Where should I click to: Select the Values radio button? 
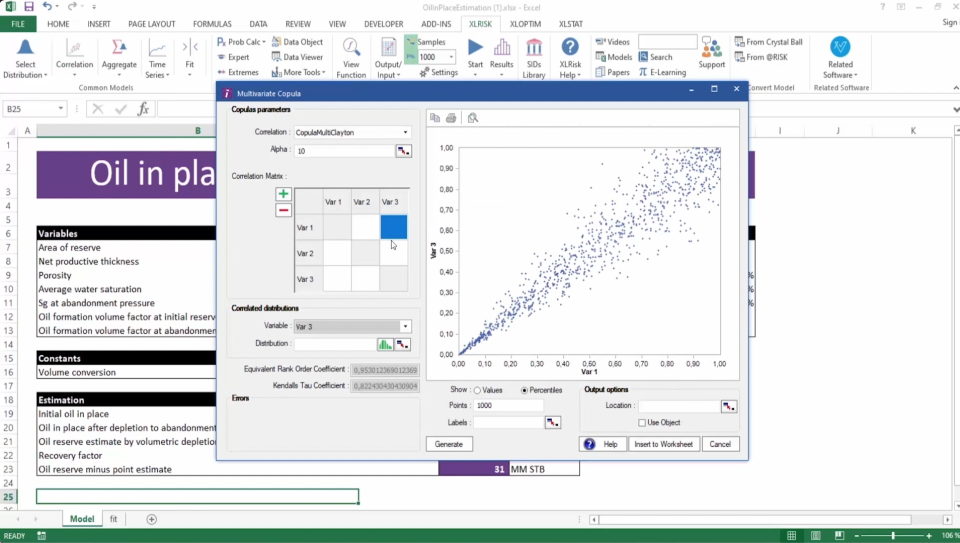(477, 391)
